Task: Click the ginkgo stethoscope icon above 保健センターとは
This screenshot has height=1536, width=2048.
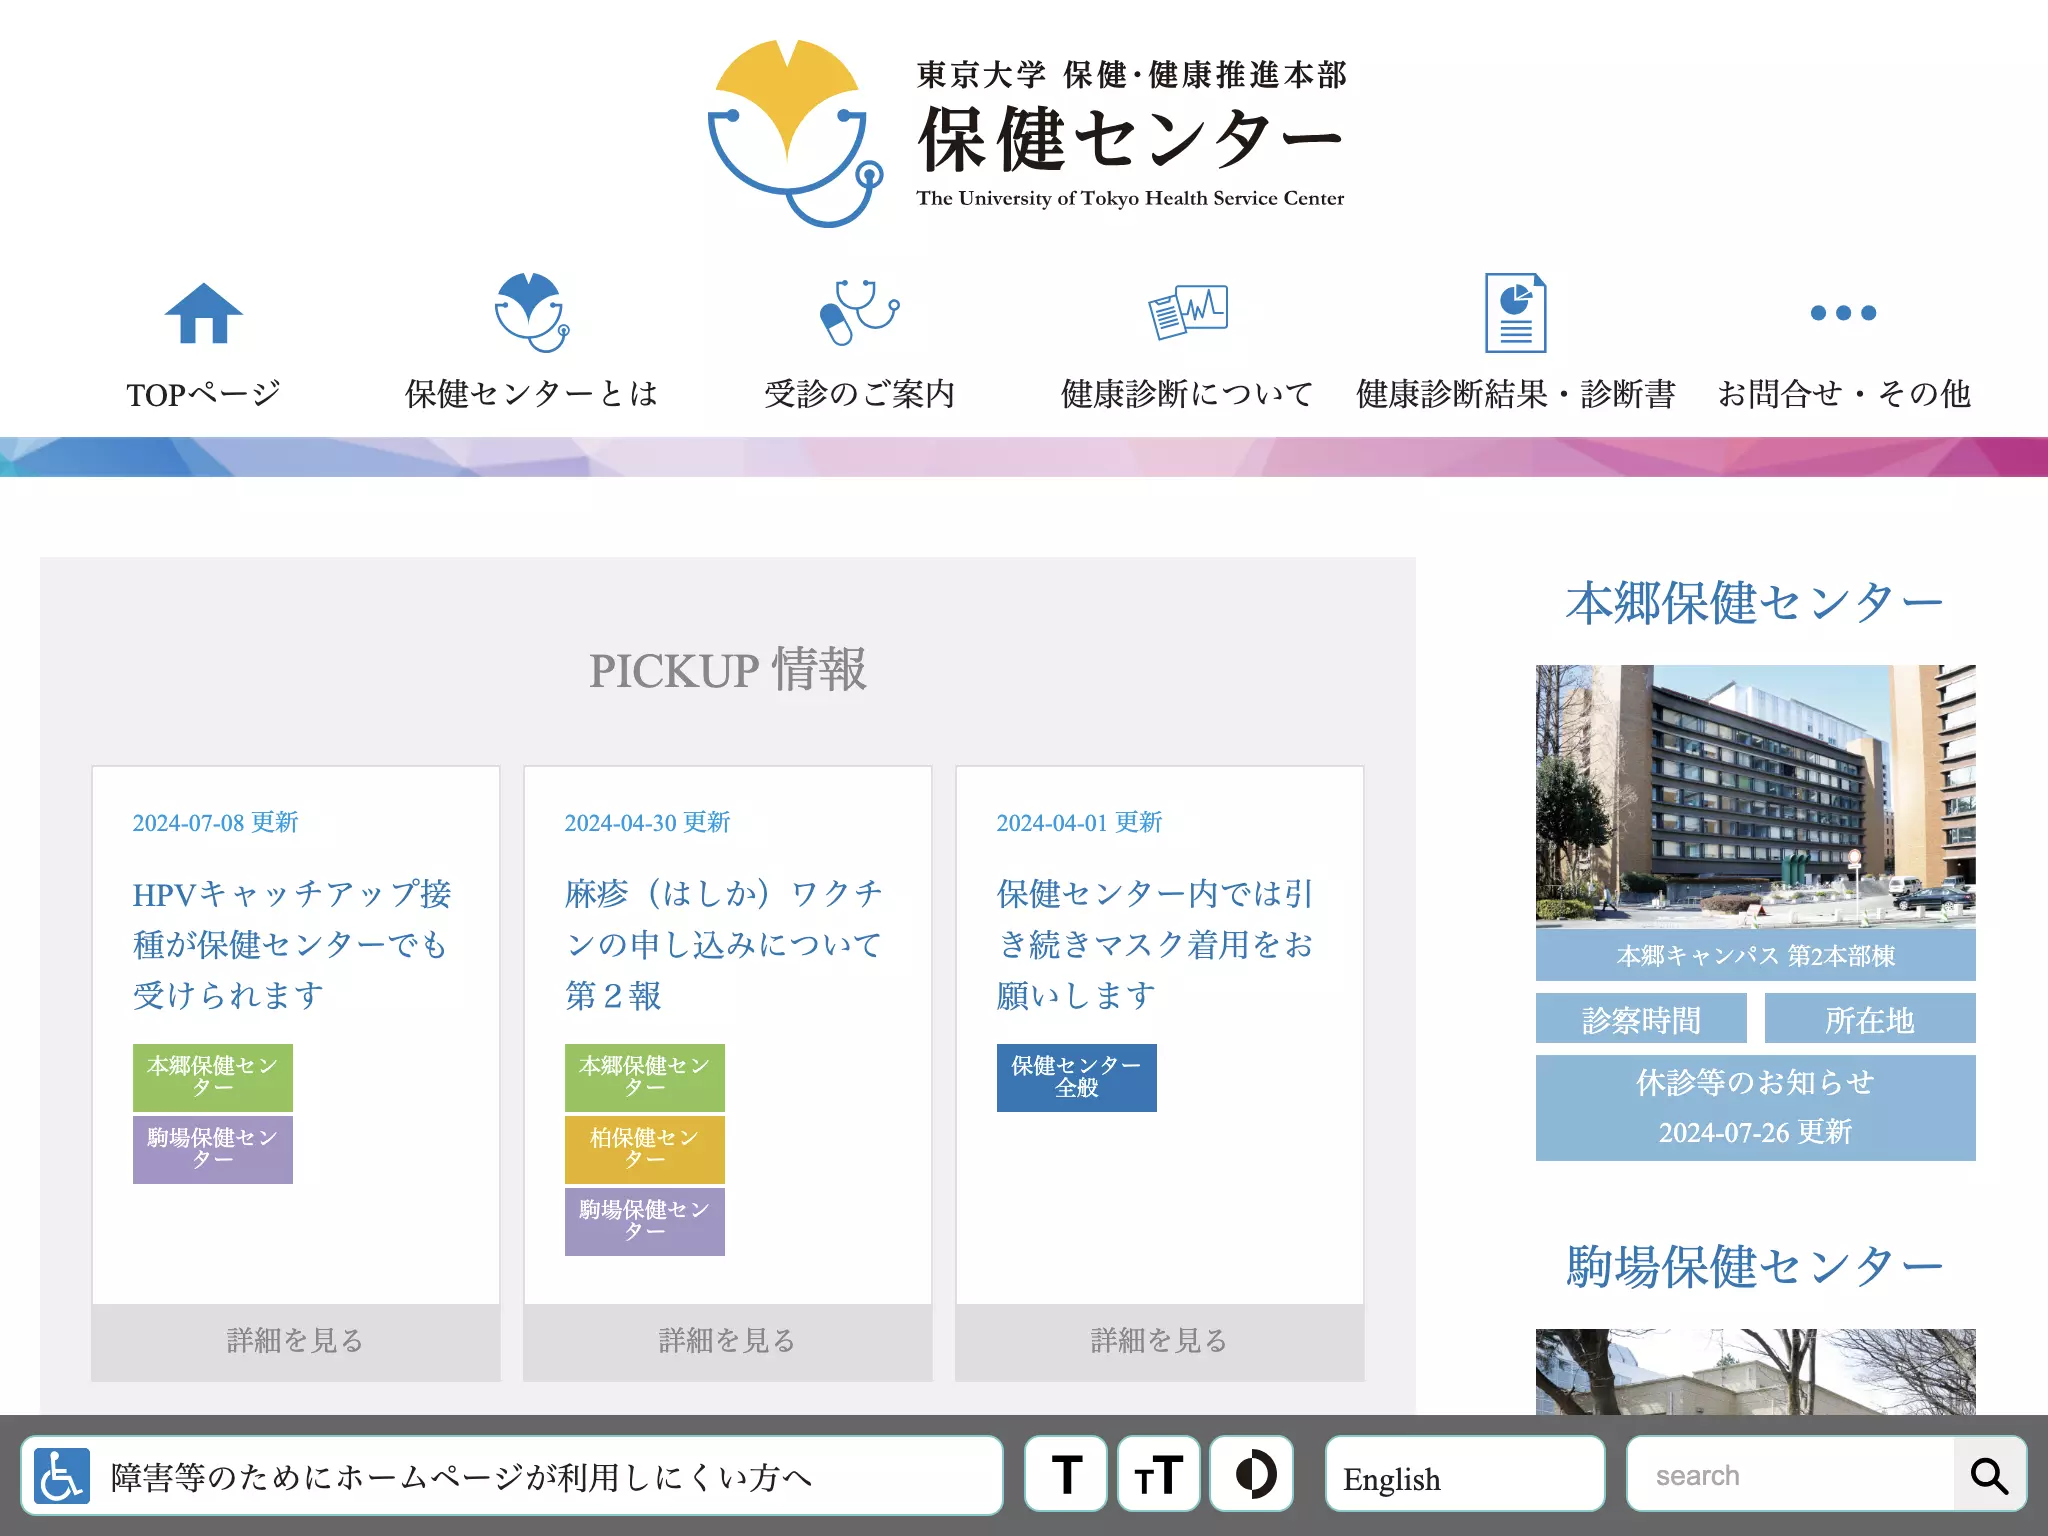Action: tap(532, 312)
